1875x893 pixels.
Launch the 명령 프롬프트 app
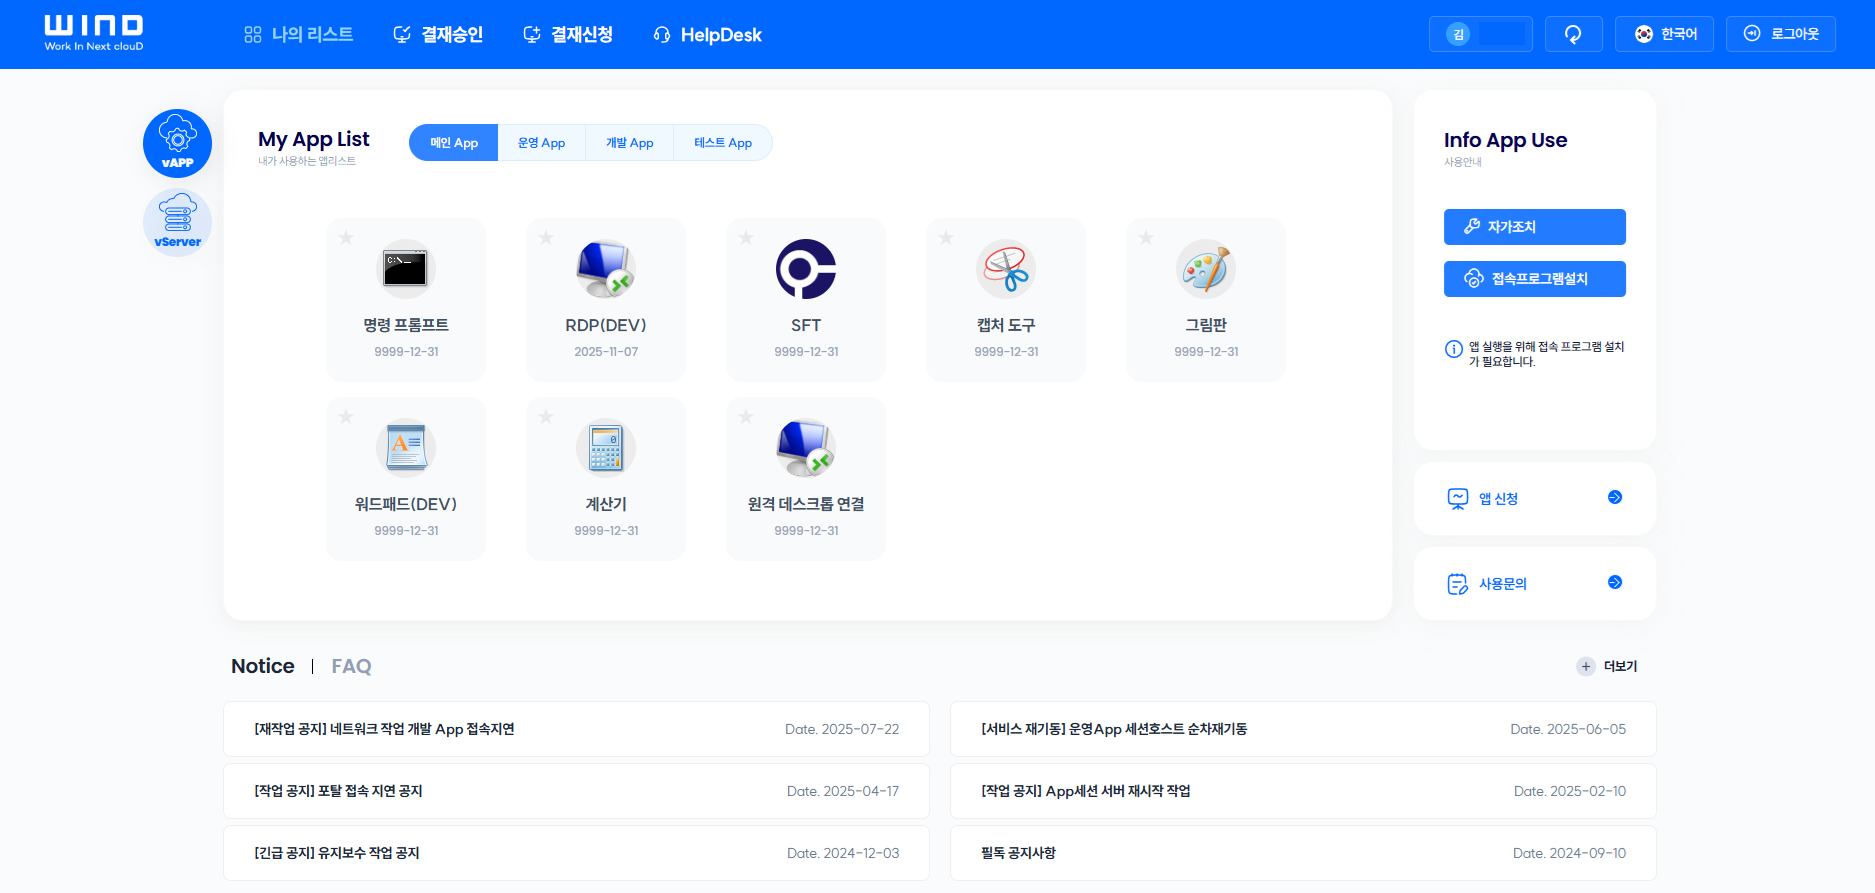coord(406,269)
